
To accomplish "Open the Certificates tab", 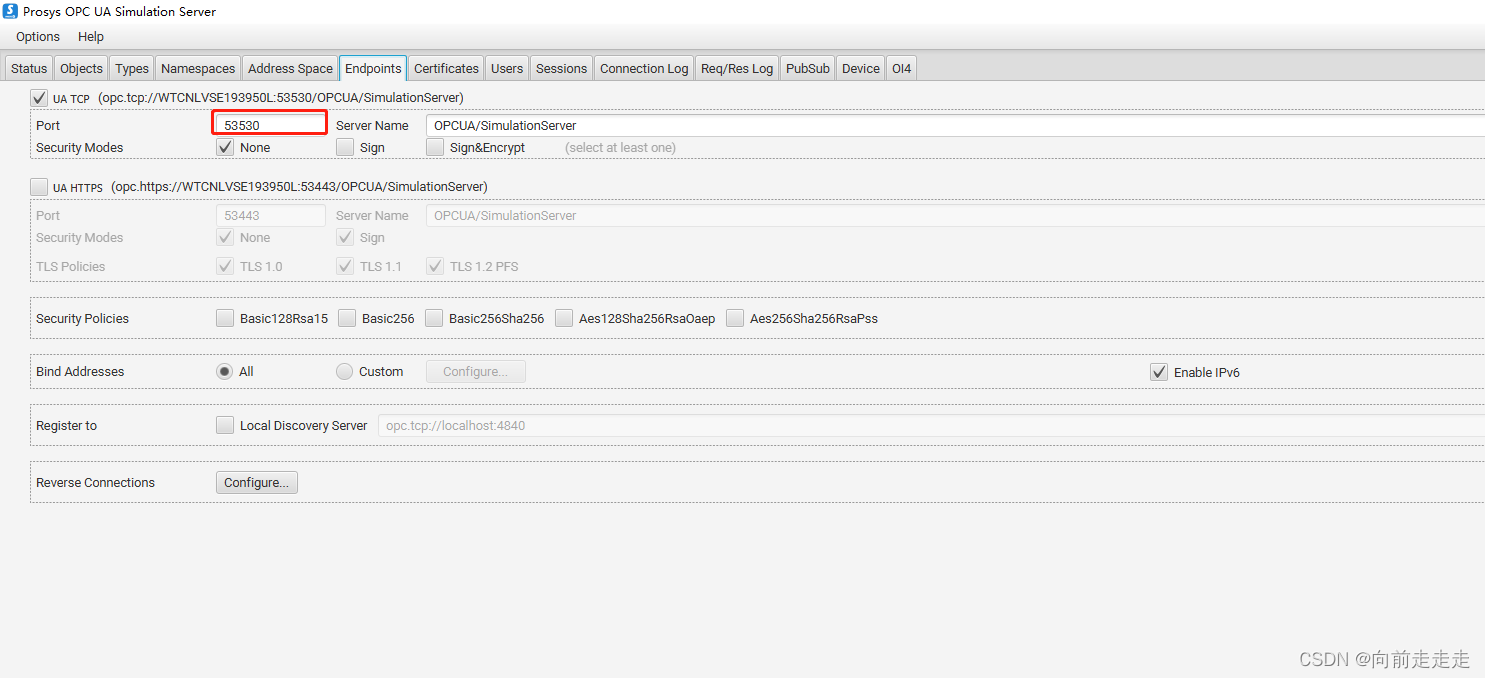I will [446, 68].
